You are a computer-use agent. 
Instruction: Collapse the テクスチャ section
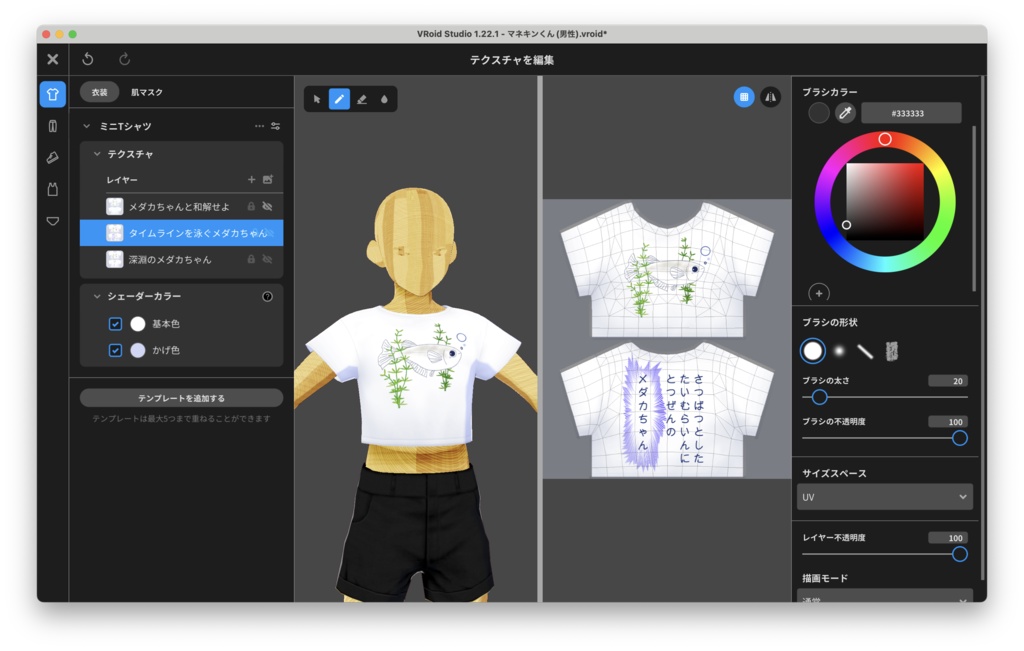coord(97,154)
